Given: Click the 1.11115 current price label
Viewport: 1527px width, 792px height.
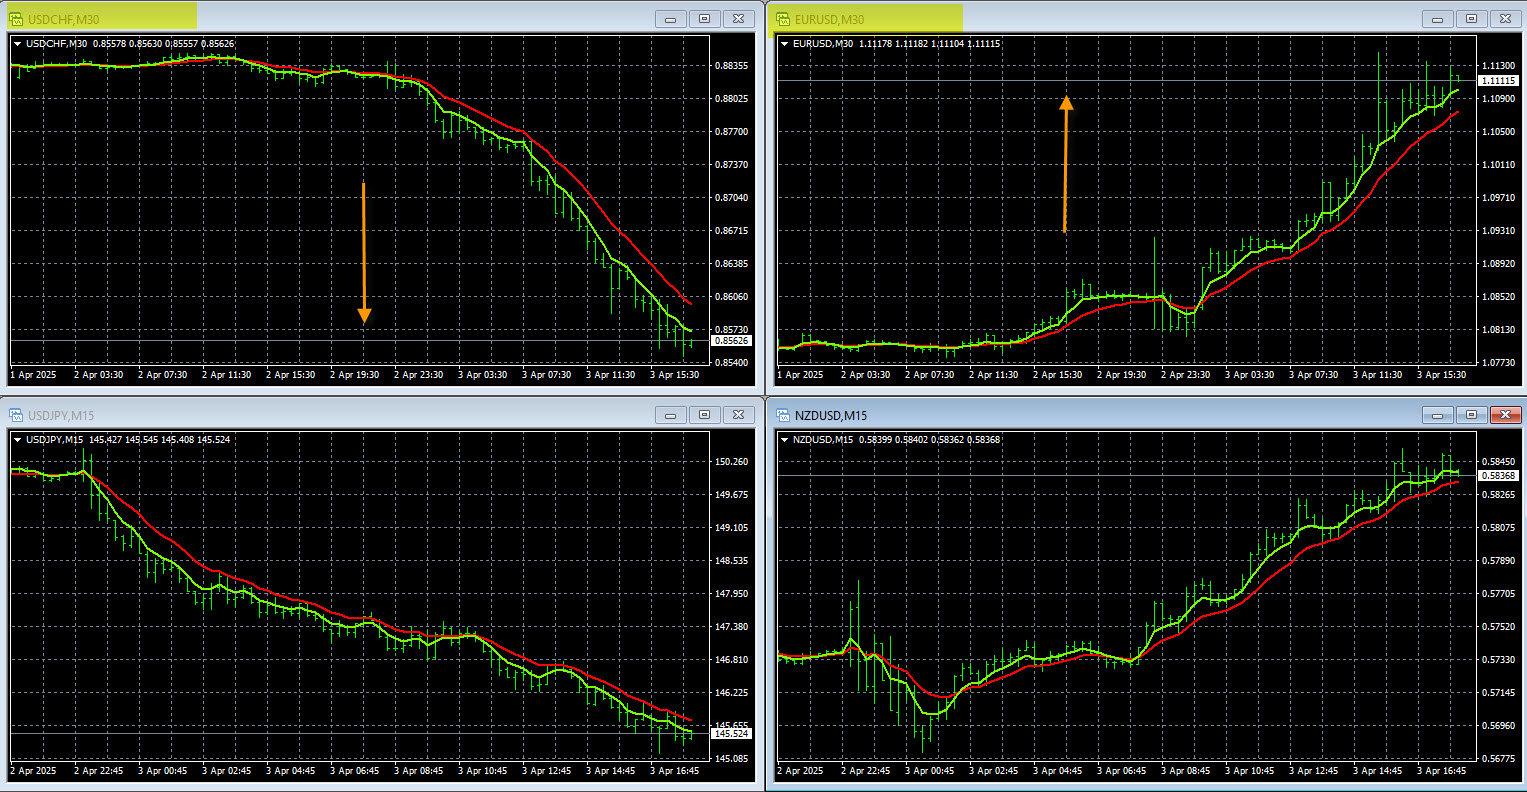Looking at the screenshot, I should [1498, 80].
